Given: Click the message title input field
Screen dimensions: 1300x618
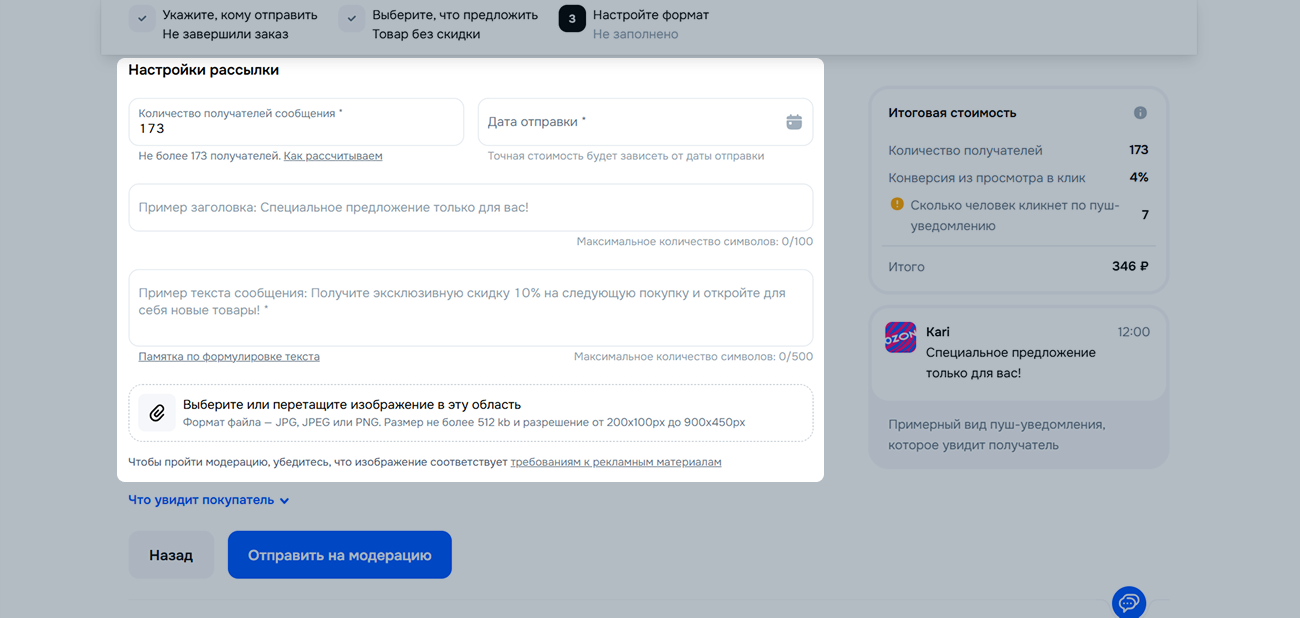Looking at the screenshot, I should [470, 208].
